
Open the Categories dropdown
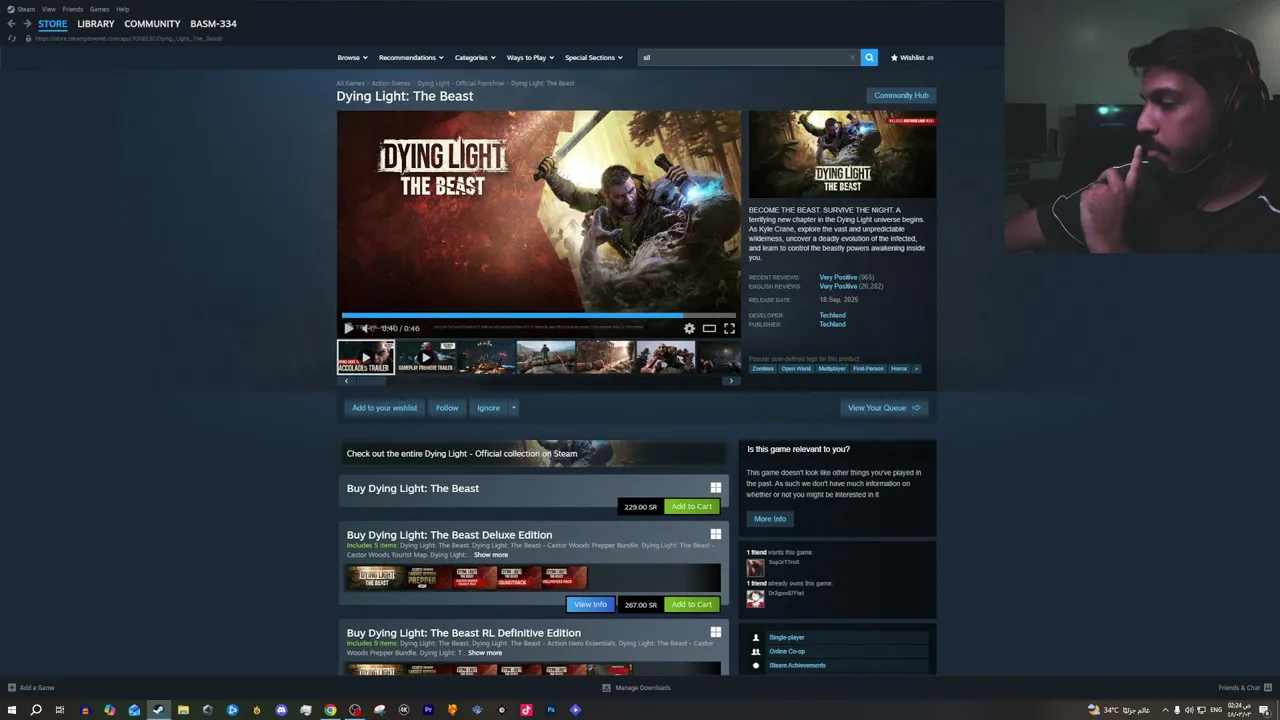pyautogui.click(x=474, y=57)
